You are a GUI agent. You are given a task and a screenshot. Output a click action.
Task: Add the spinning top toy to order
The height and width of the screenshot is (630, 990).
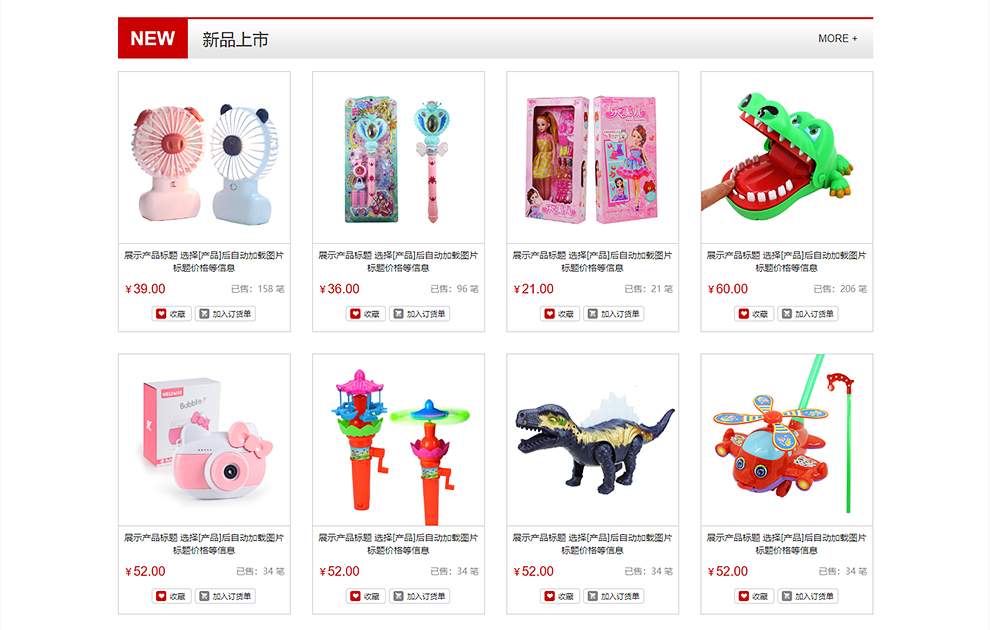click(x=419, y=596)
